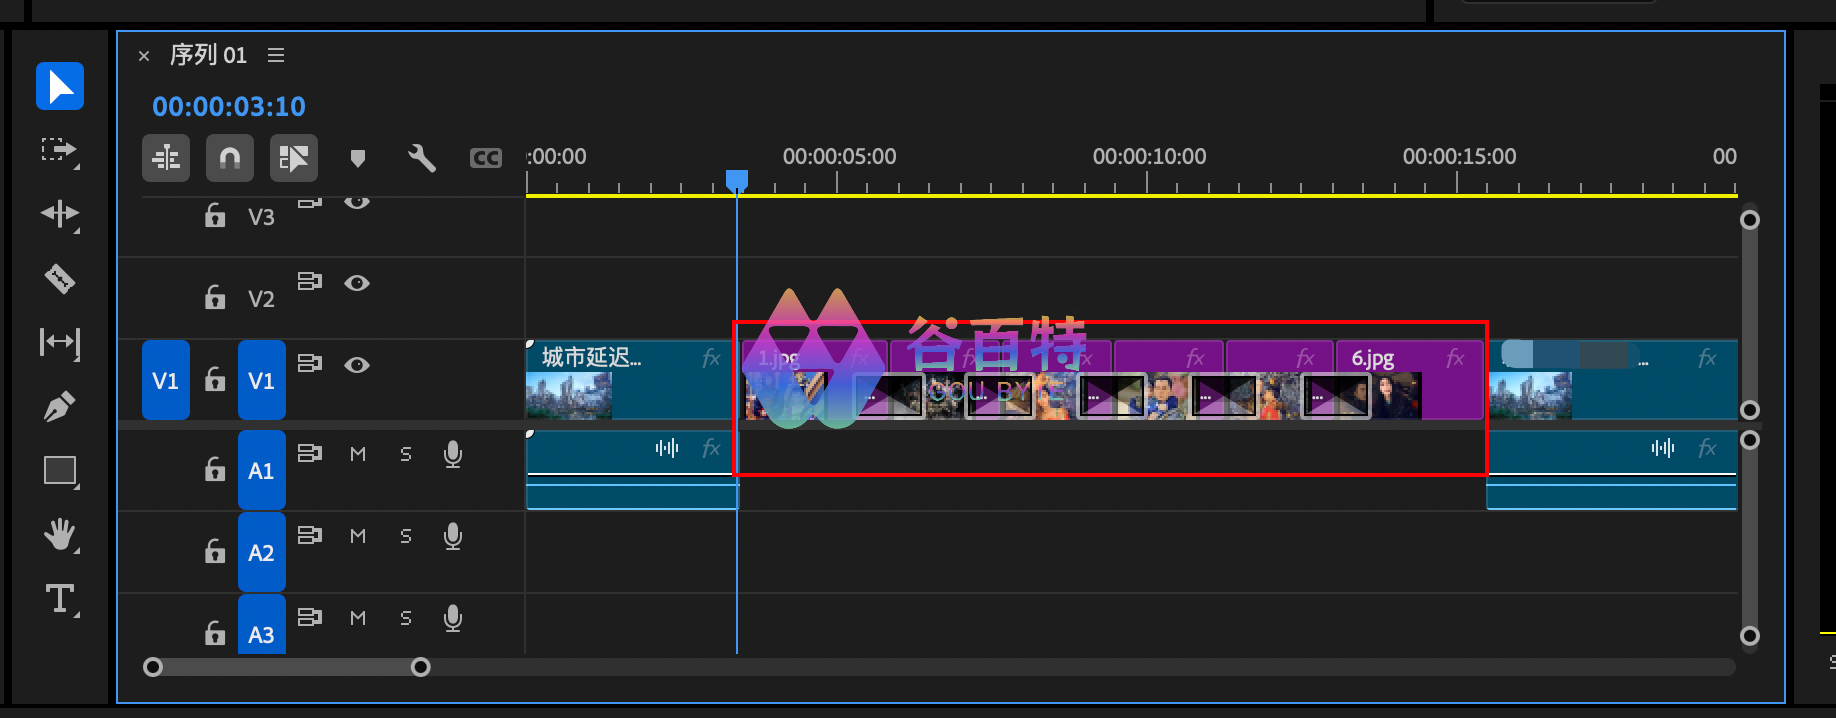
Task: Select the Rectangle tool
Action: click(x=60, y=470)
